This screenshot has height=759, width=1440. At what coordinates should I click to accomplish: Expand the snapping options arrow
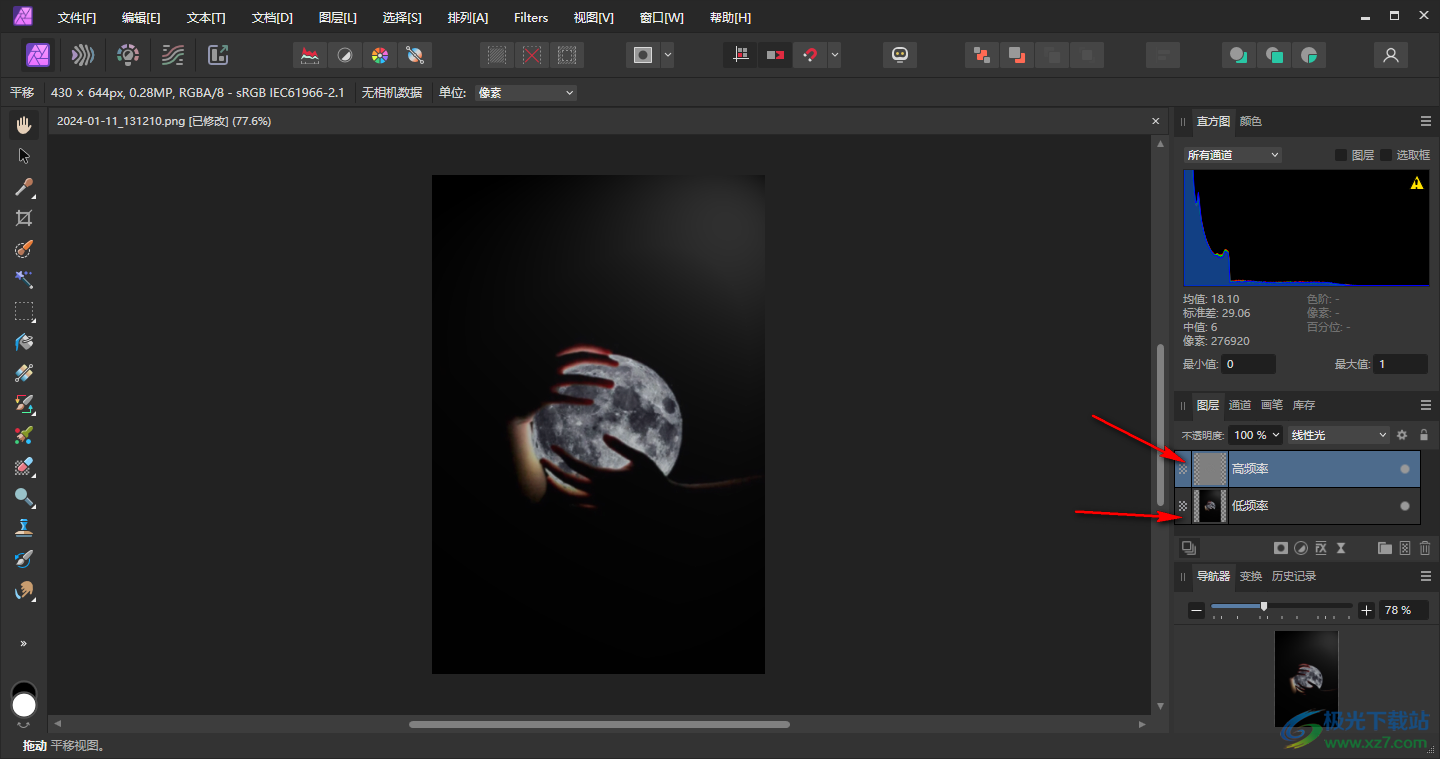point(835,55)
